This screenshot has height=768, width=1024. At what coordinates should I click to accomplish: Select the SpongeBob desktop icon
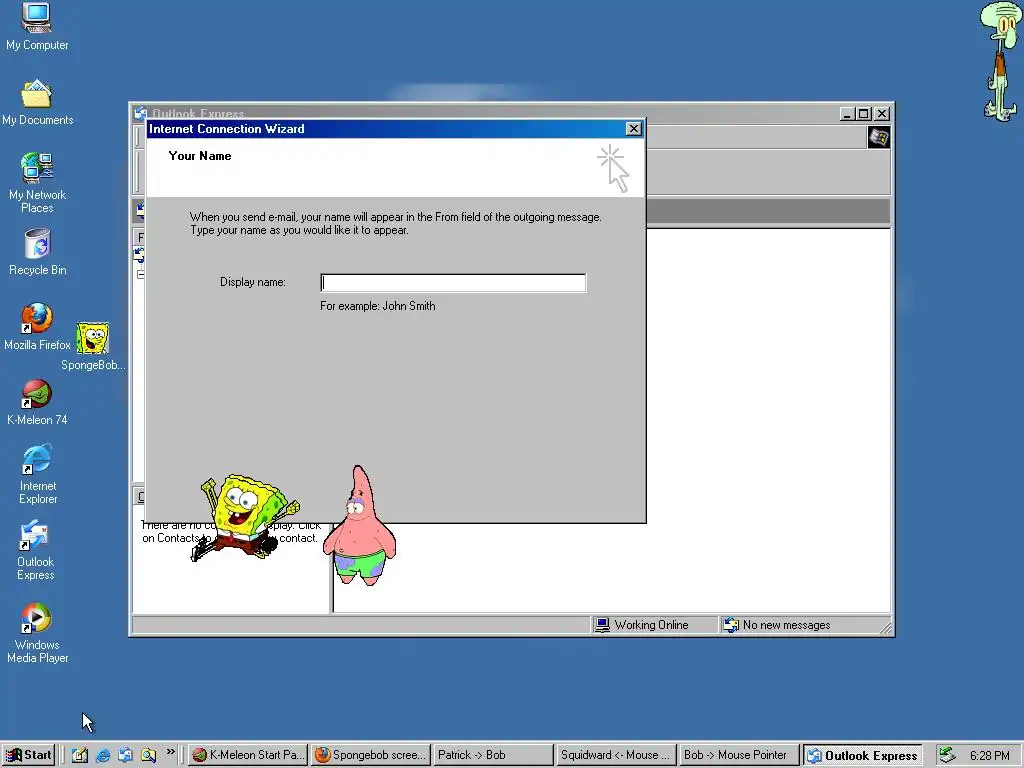[93, 346]
